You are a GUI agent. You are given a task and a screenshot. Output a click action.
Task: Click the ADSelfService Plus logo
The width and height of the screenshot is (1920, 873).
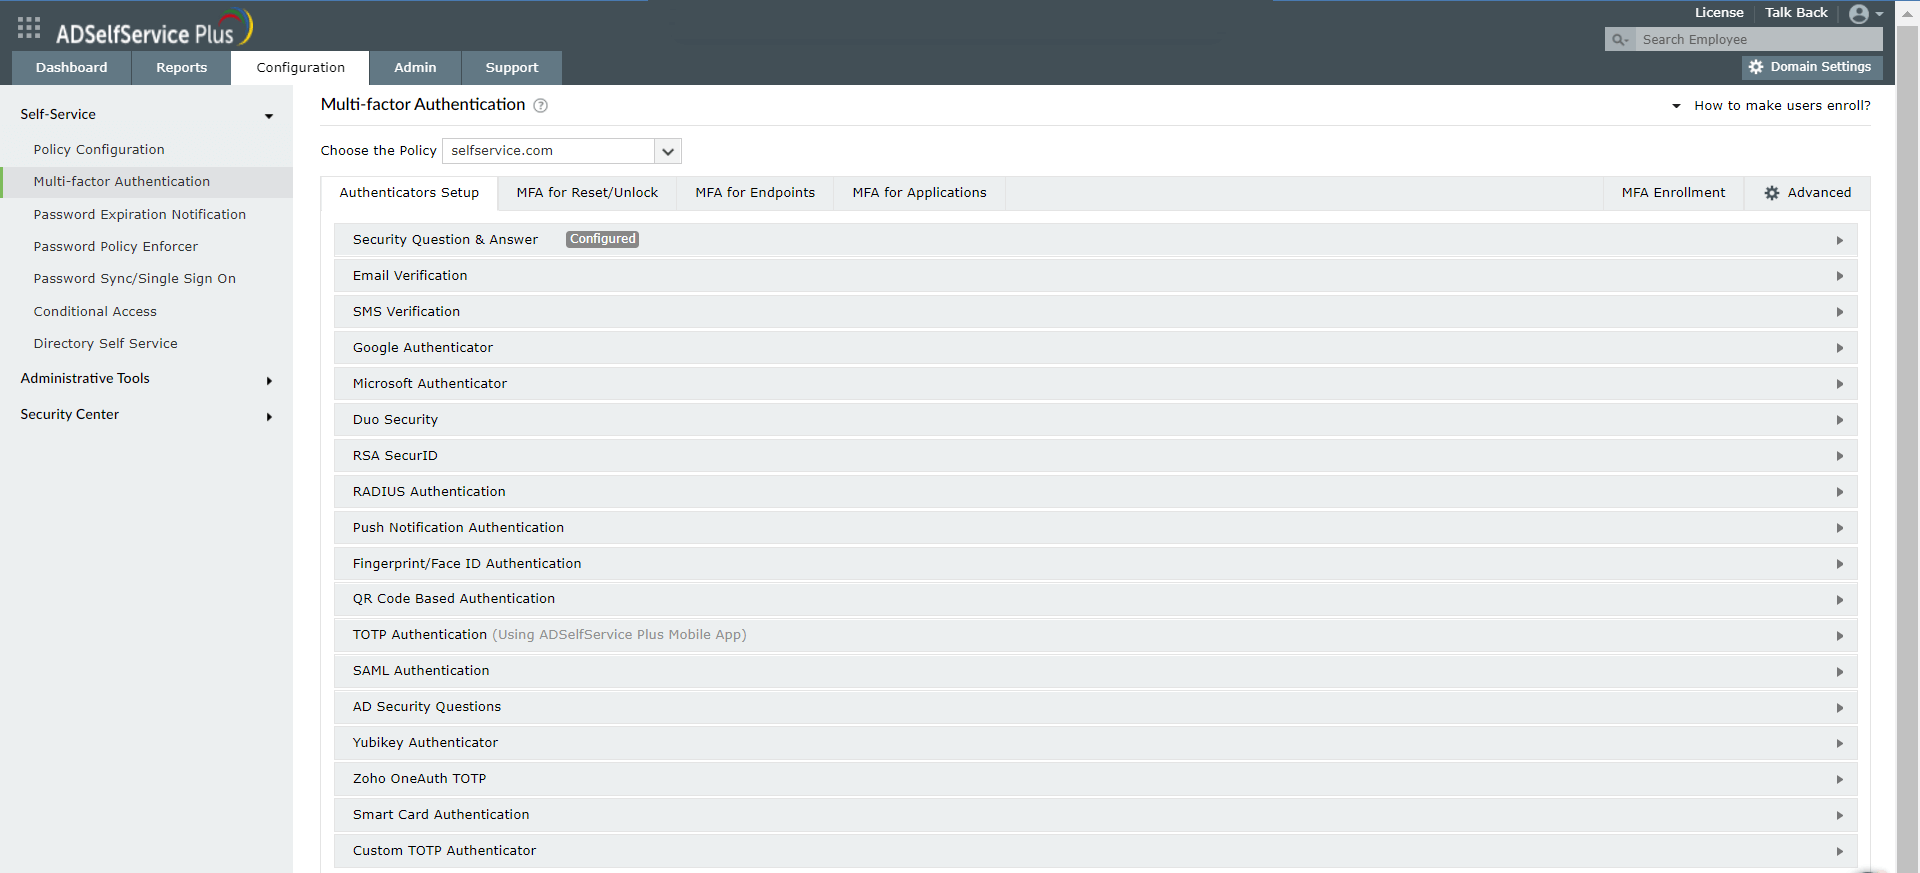click(154, 28)
